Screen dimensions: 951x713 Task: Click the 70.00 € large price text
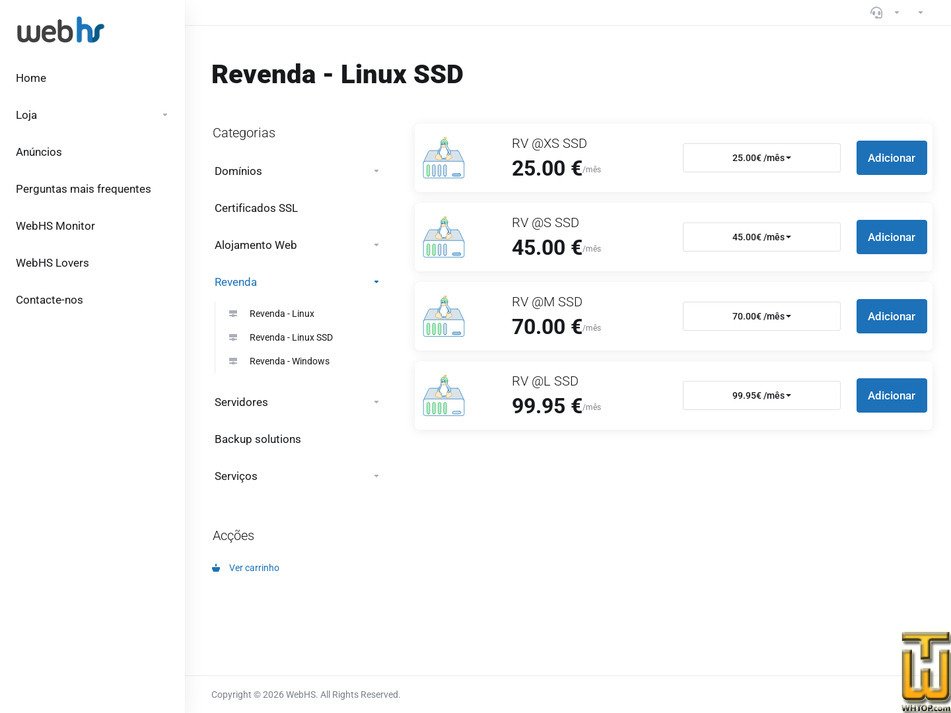pos(547,327)
